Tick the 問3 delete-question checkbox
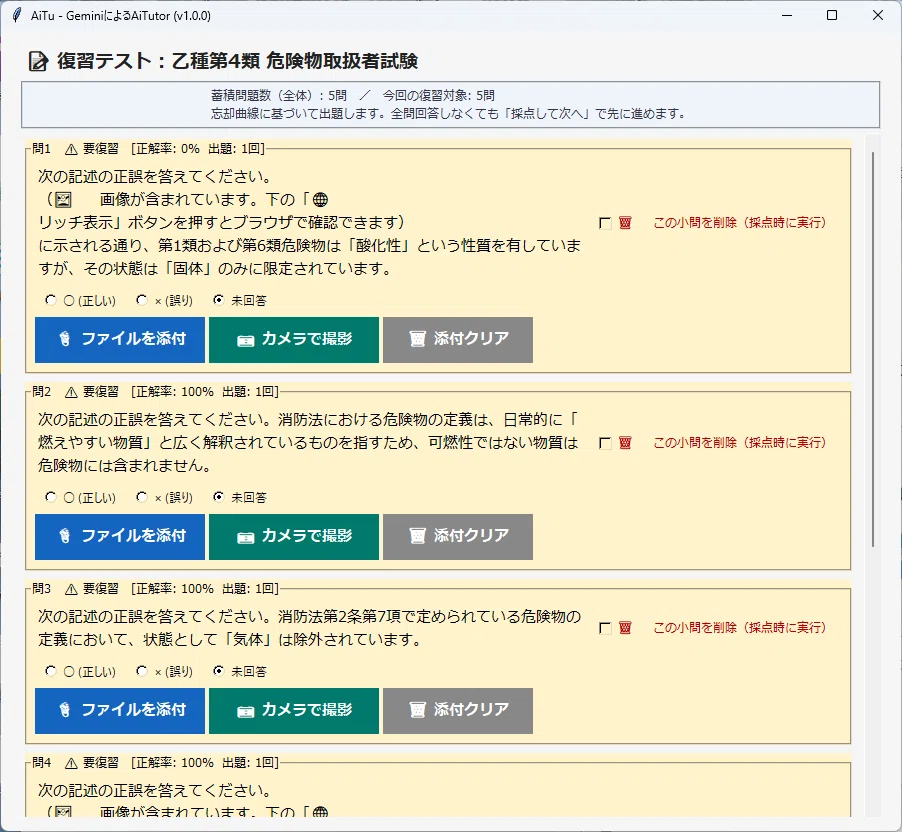The height and width of the screenshot is (832, 902). [x=605, y=628]
